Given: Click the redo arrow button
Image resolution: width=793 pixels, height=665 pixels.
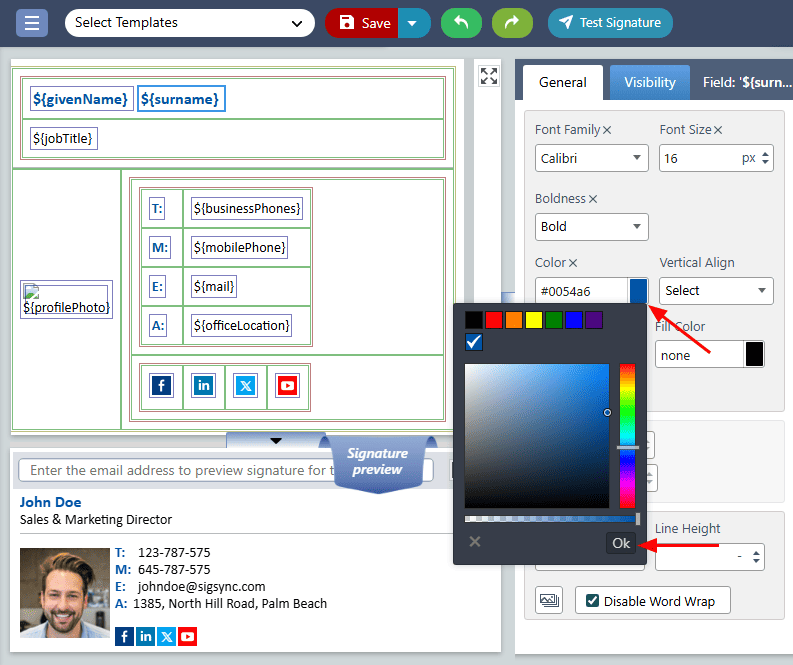Looking at the screenshot, I should coord(512,22).
